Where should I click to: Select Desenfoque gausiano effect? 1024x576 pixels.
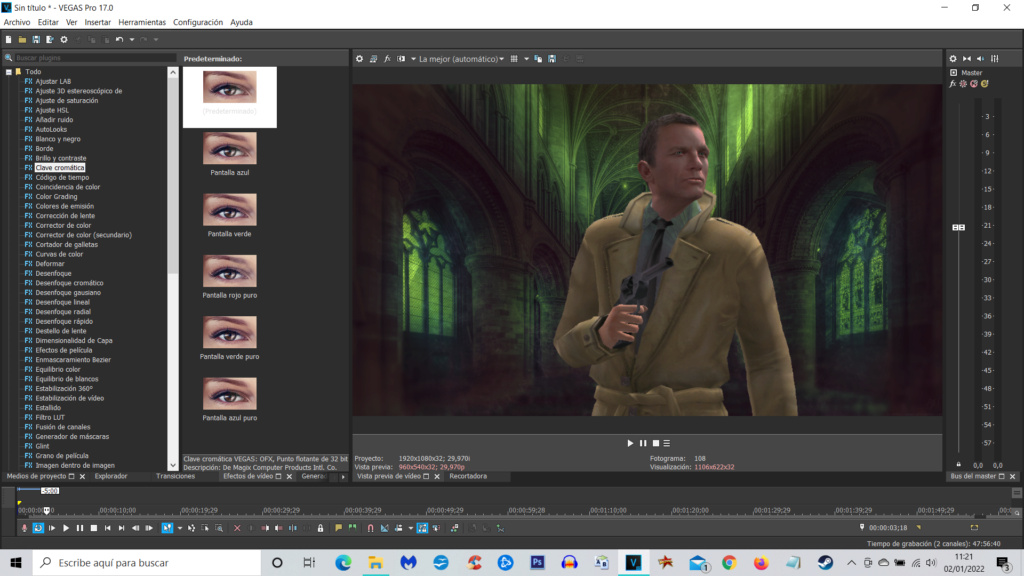pos(68,293)
